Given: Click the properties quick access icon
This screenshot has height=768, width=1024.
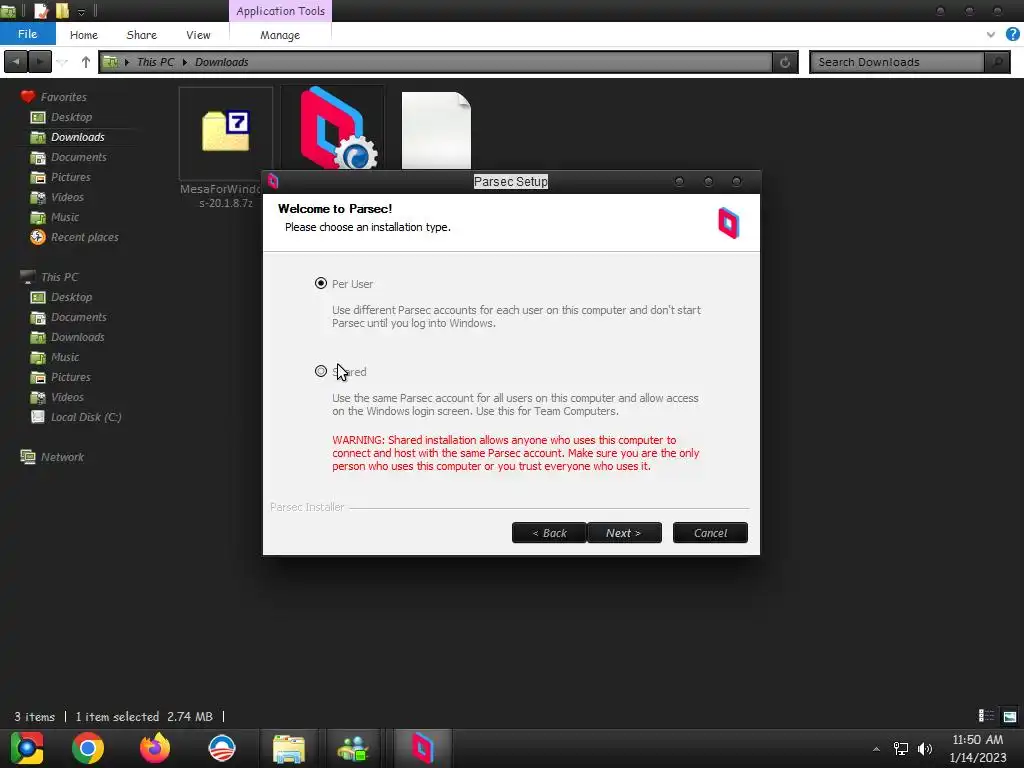Looking at the screenshot, I should 41,10.
